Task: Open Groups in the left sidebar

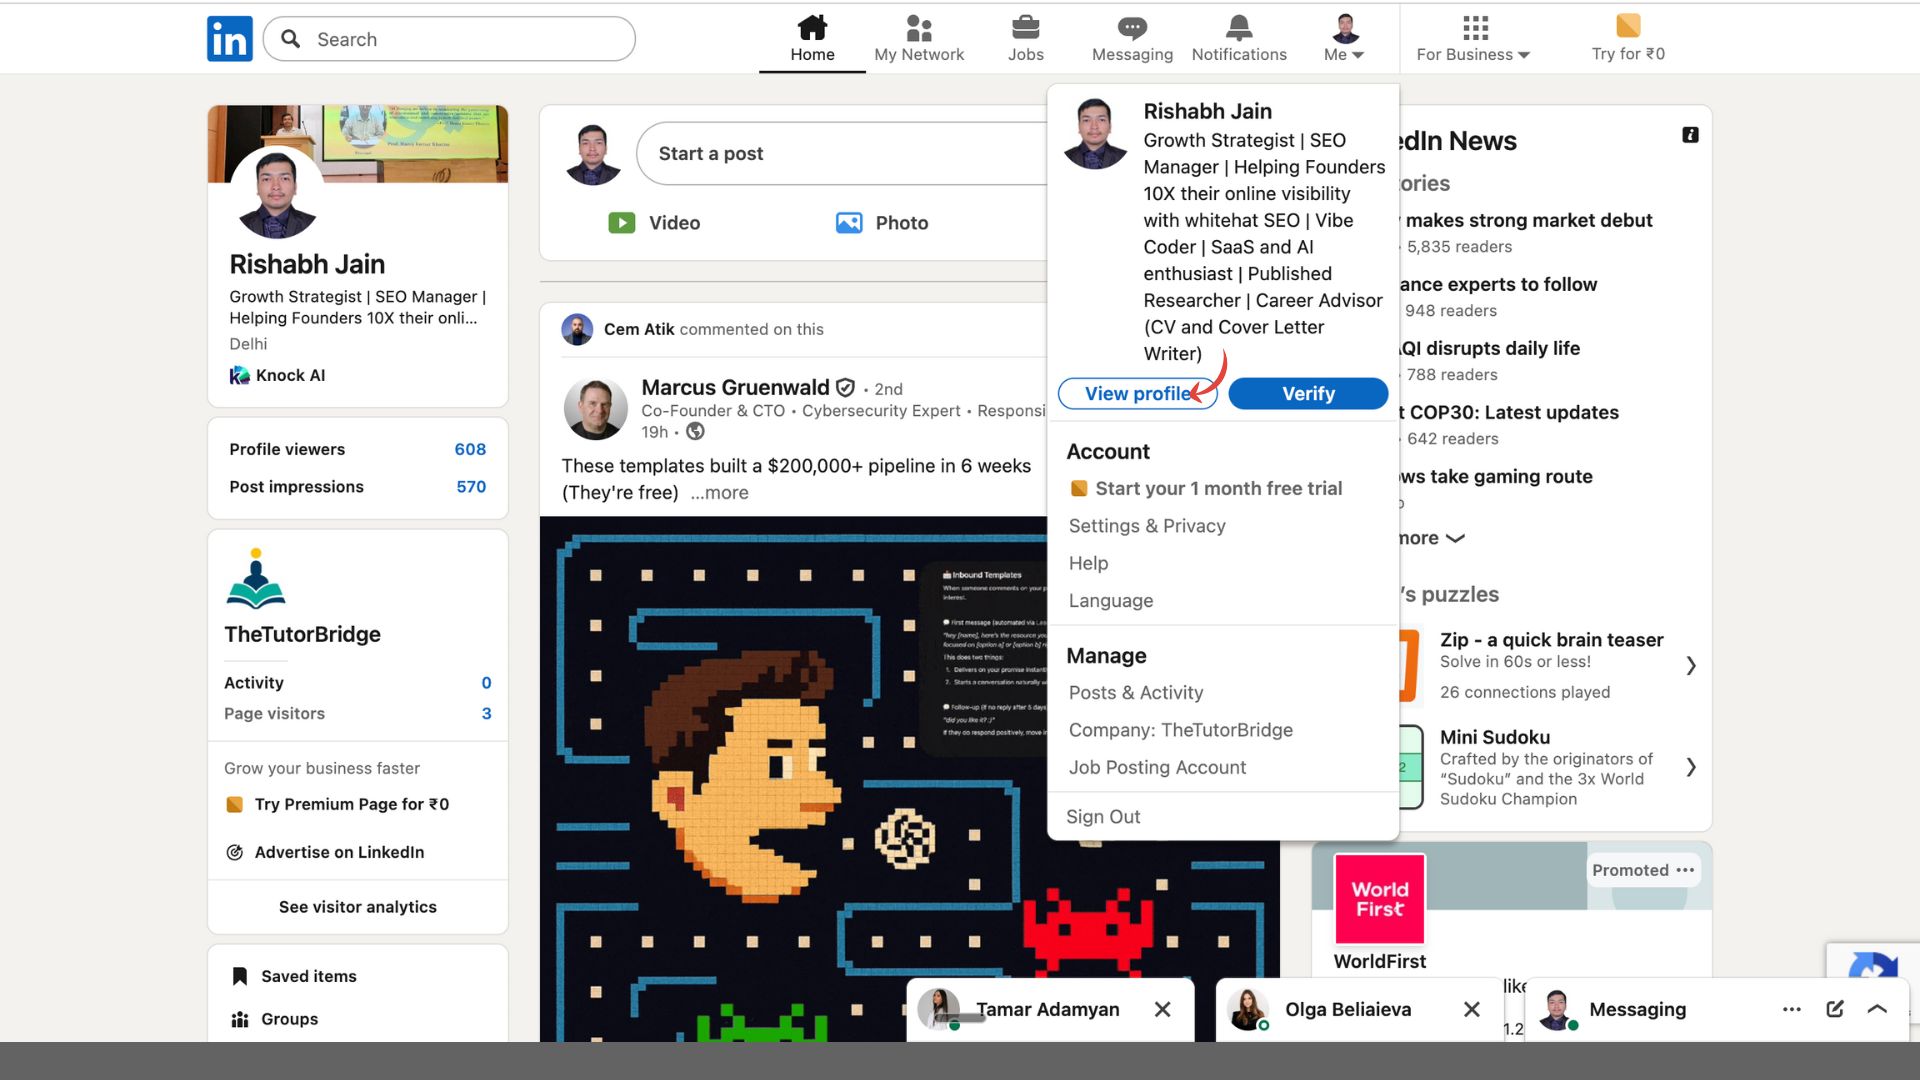Action: 288,1018
